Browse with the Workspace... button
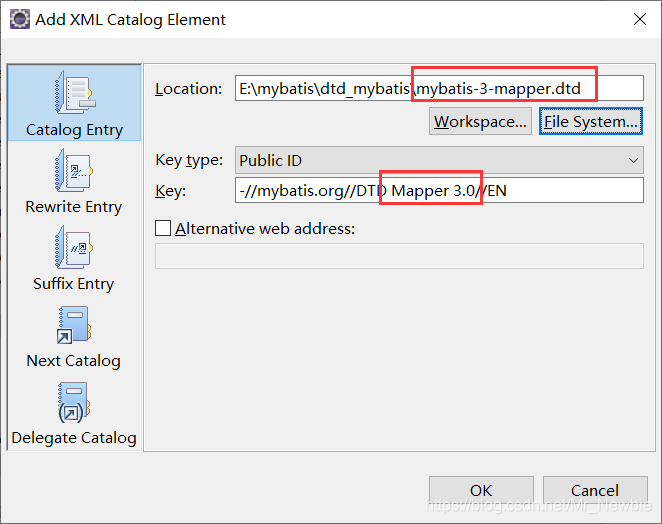662x524 pixels. click(x=480, y=122)
